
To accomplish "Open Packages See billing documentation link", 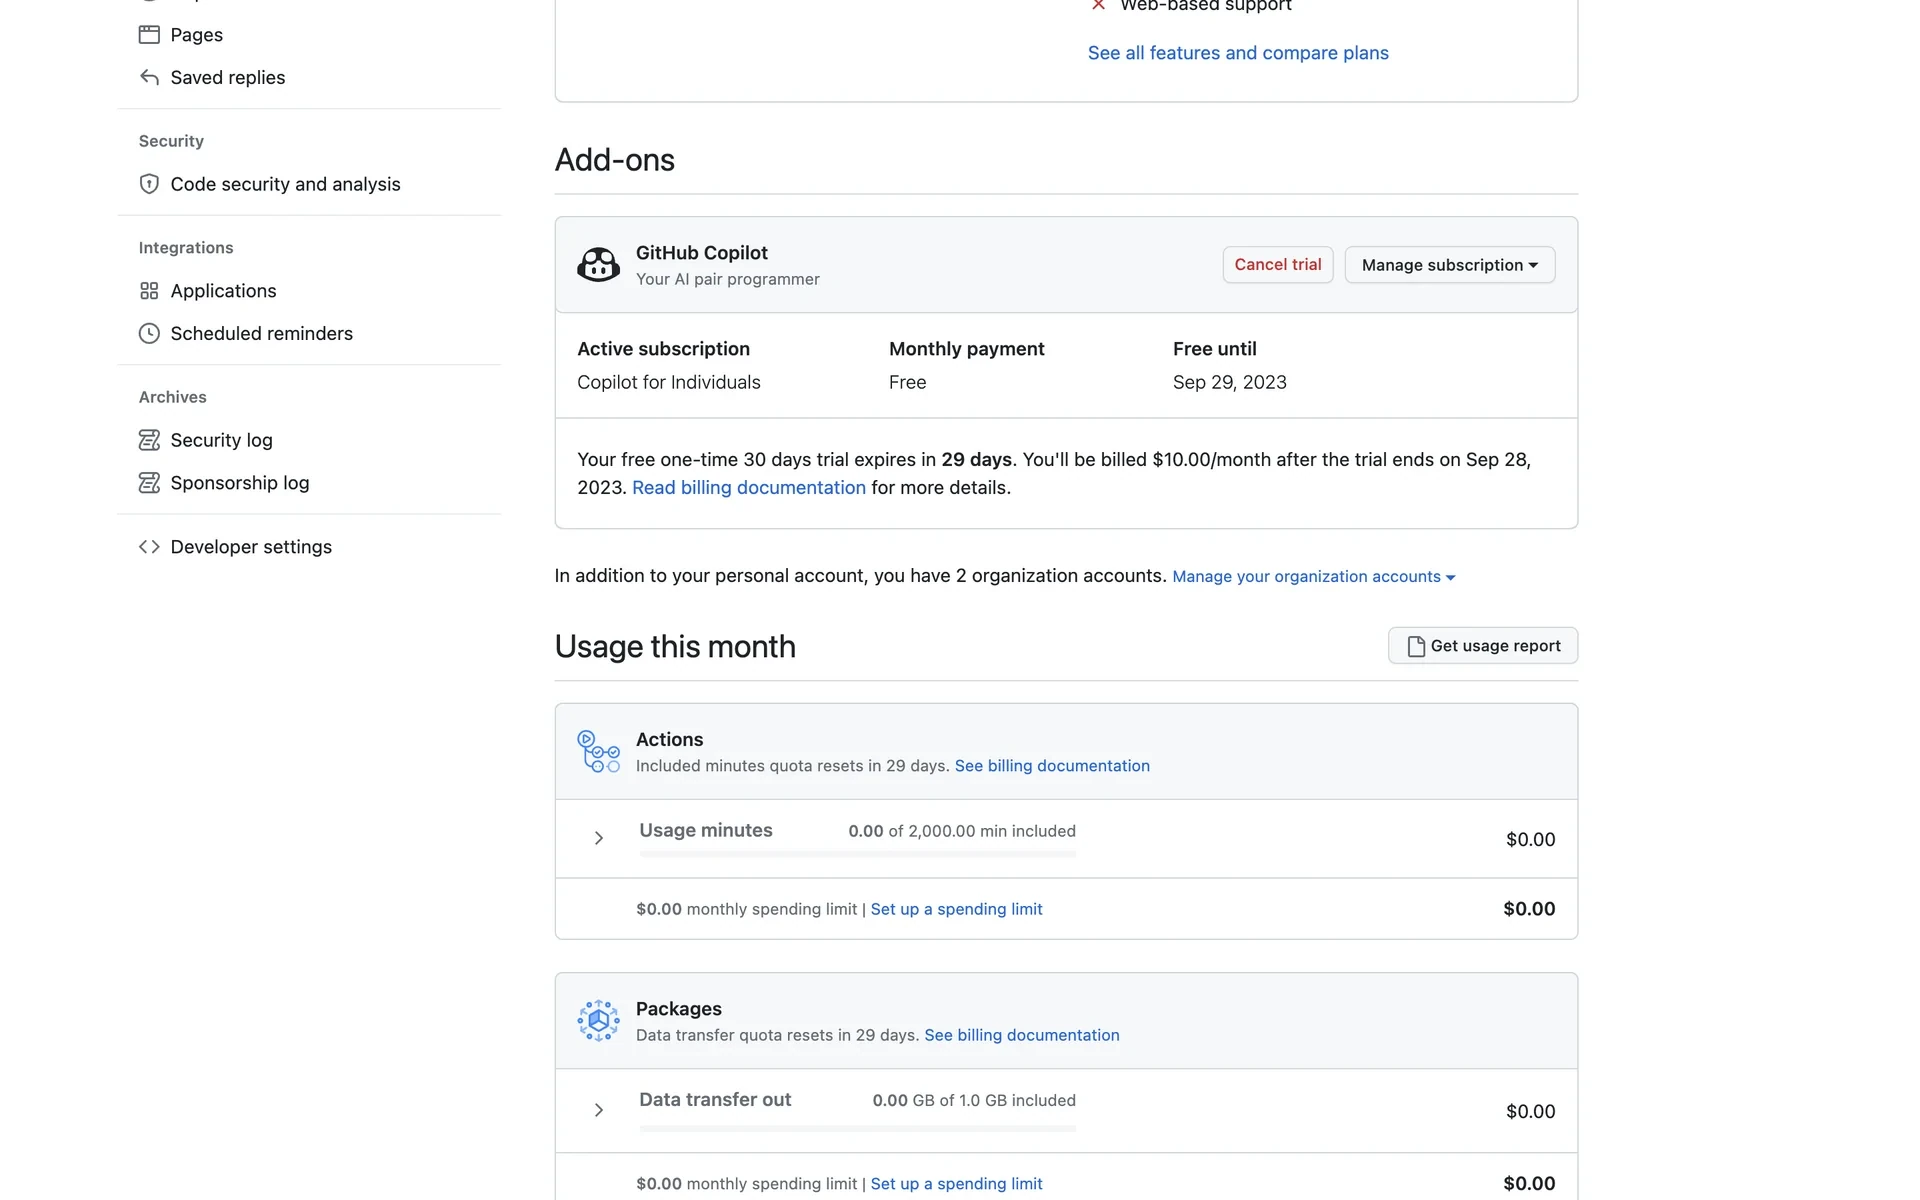I will [x=1021, y=1035].
